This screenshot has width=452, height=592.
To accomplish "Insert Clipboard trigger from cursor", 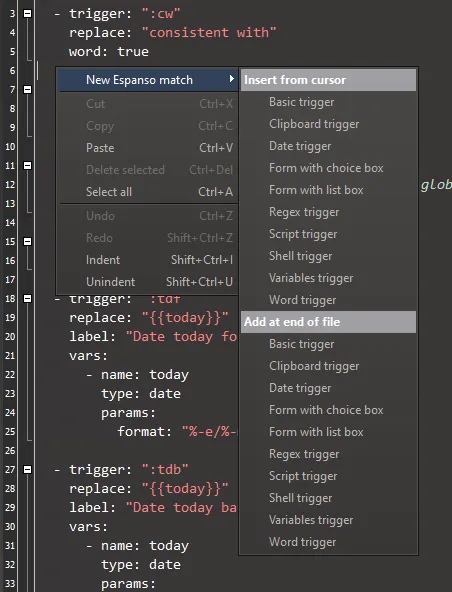I will pyautogui.click(x=328, y=124).
